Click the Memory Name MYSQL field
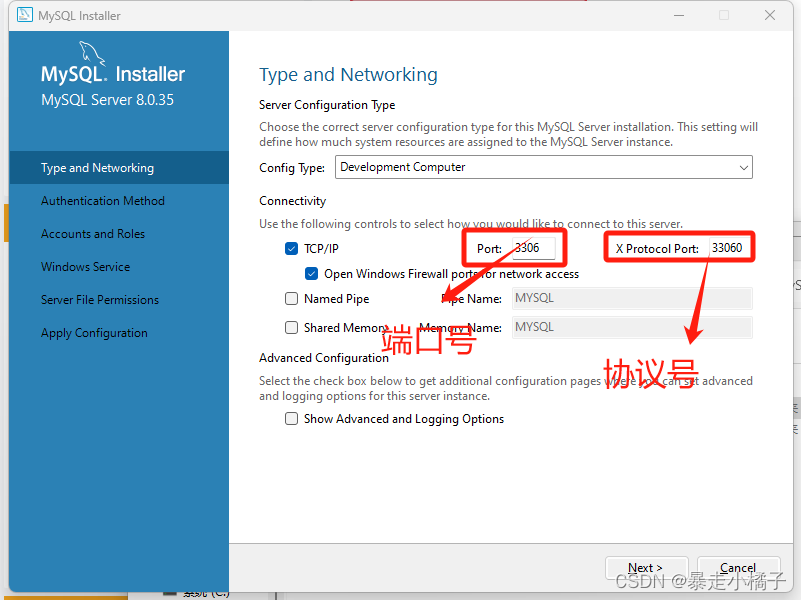Viewport: 801px width, 600px height. [x=632, y=327]
